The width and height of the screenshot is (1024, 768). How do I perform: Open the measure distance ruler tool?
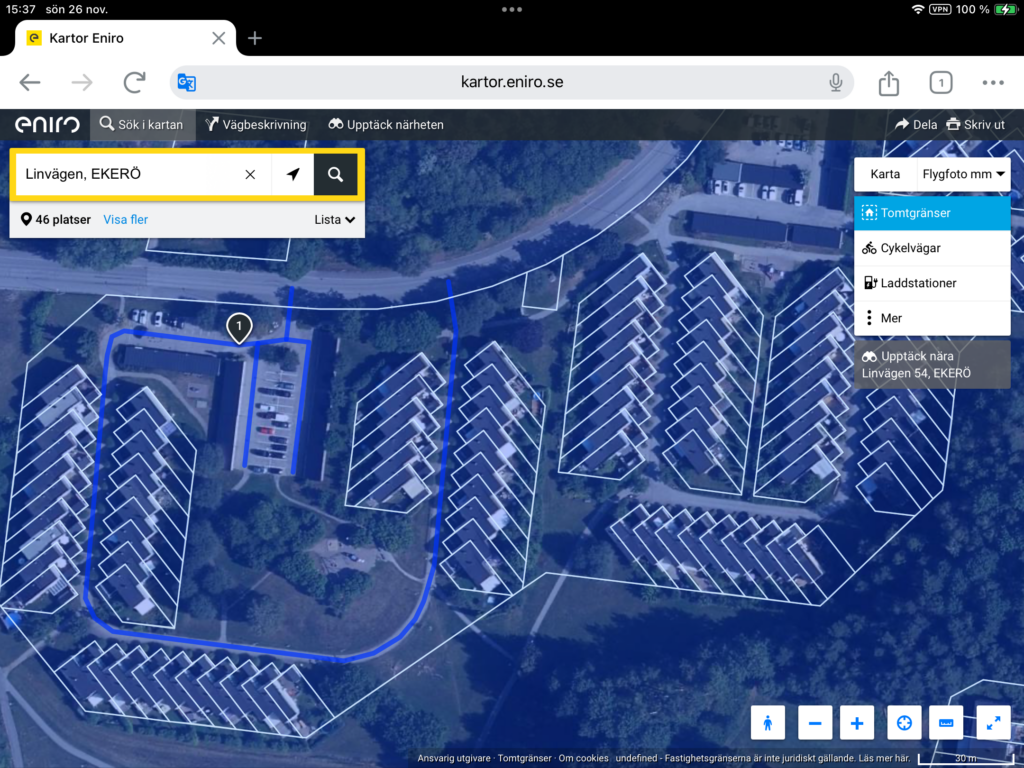click(x=946, y=723)
